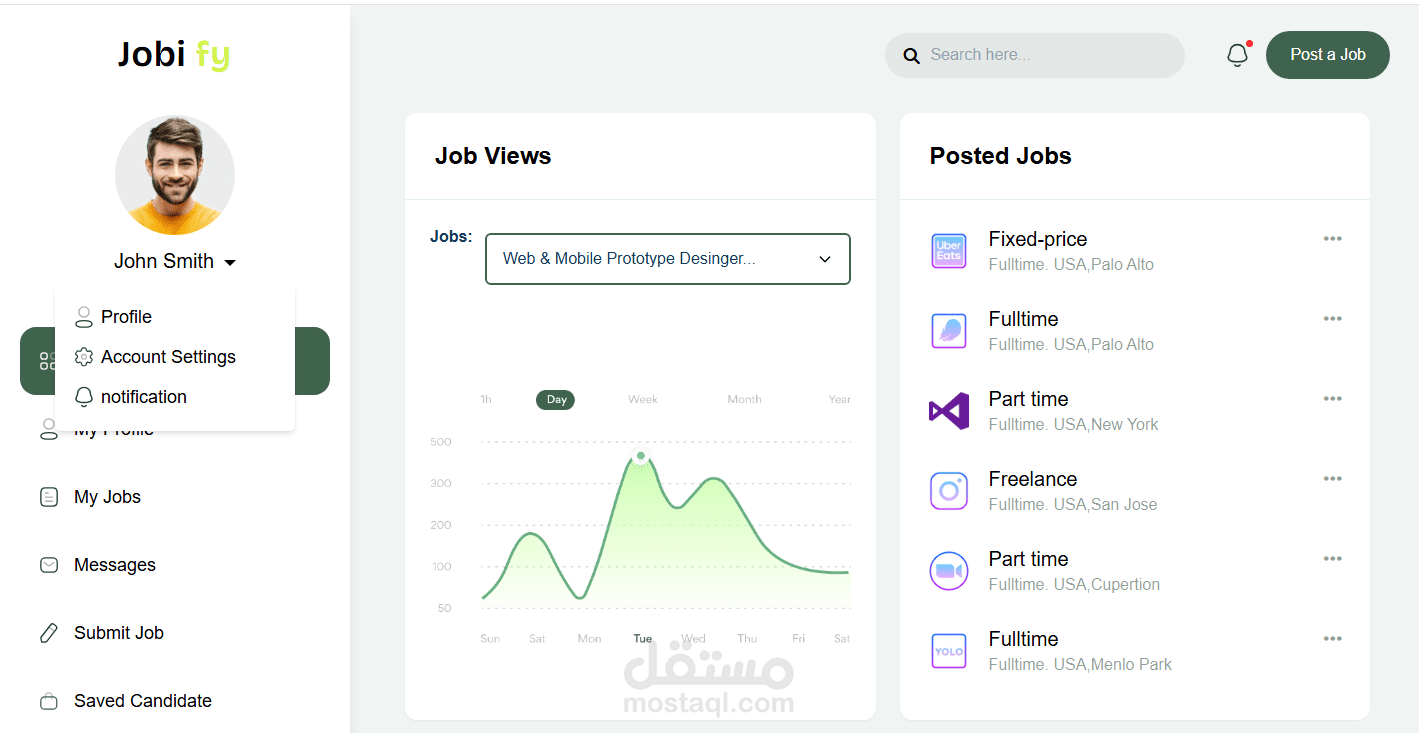This screenshot has width=1419, height=733.
Task: Switch chart range to Week
Action: tap(643, 400)
